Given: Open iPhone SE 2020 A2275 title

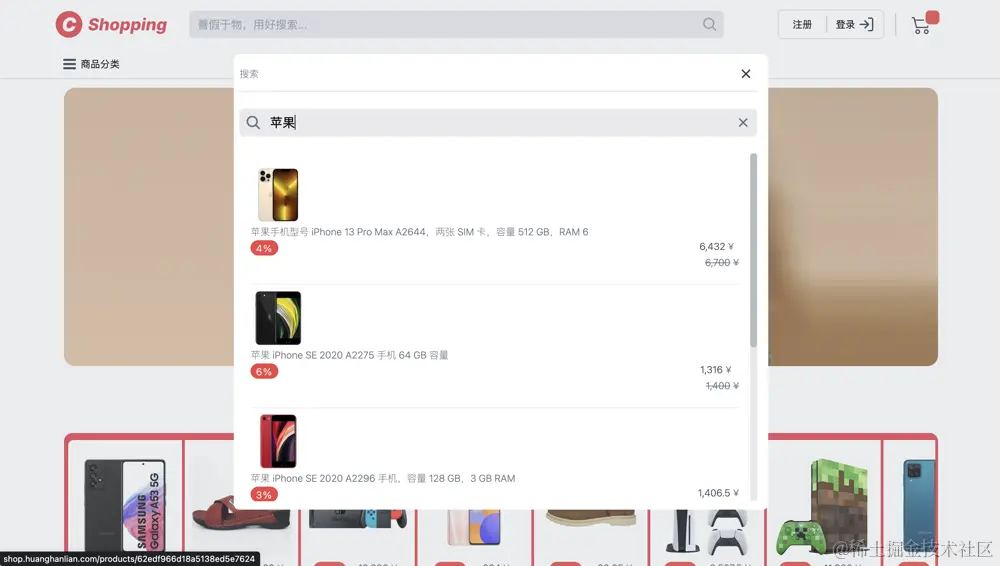Looking at the screenshot, I should coord(349,355).
